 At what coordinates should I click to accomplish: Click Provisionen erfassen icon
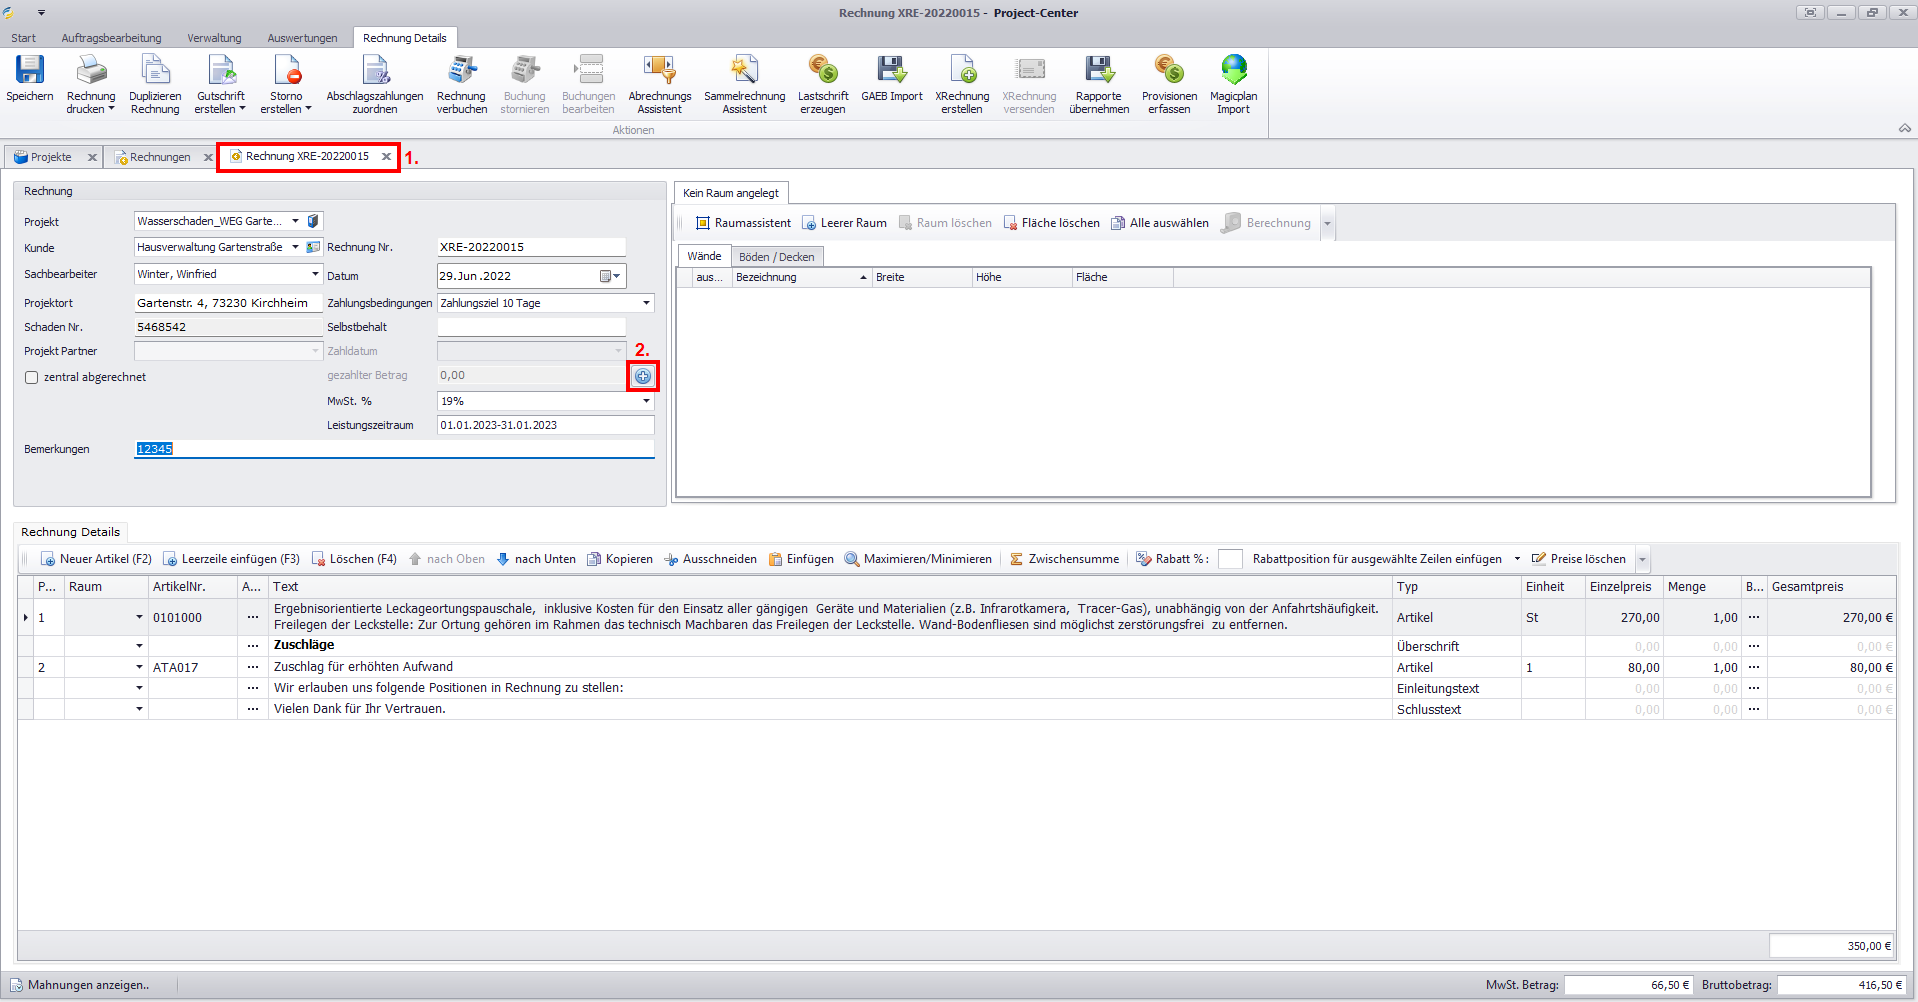[1169, 70]
